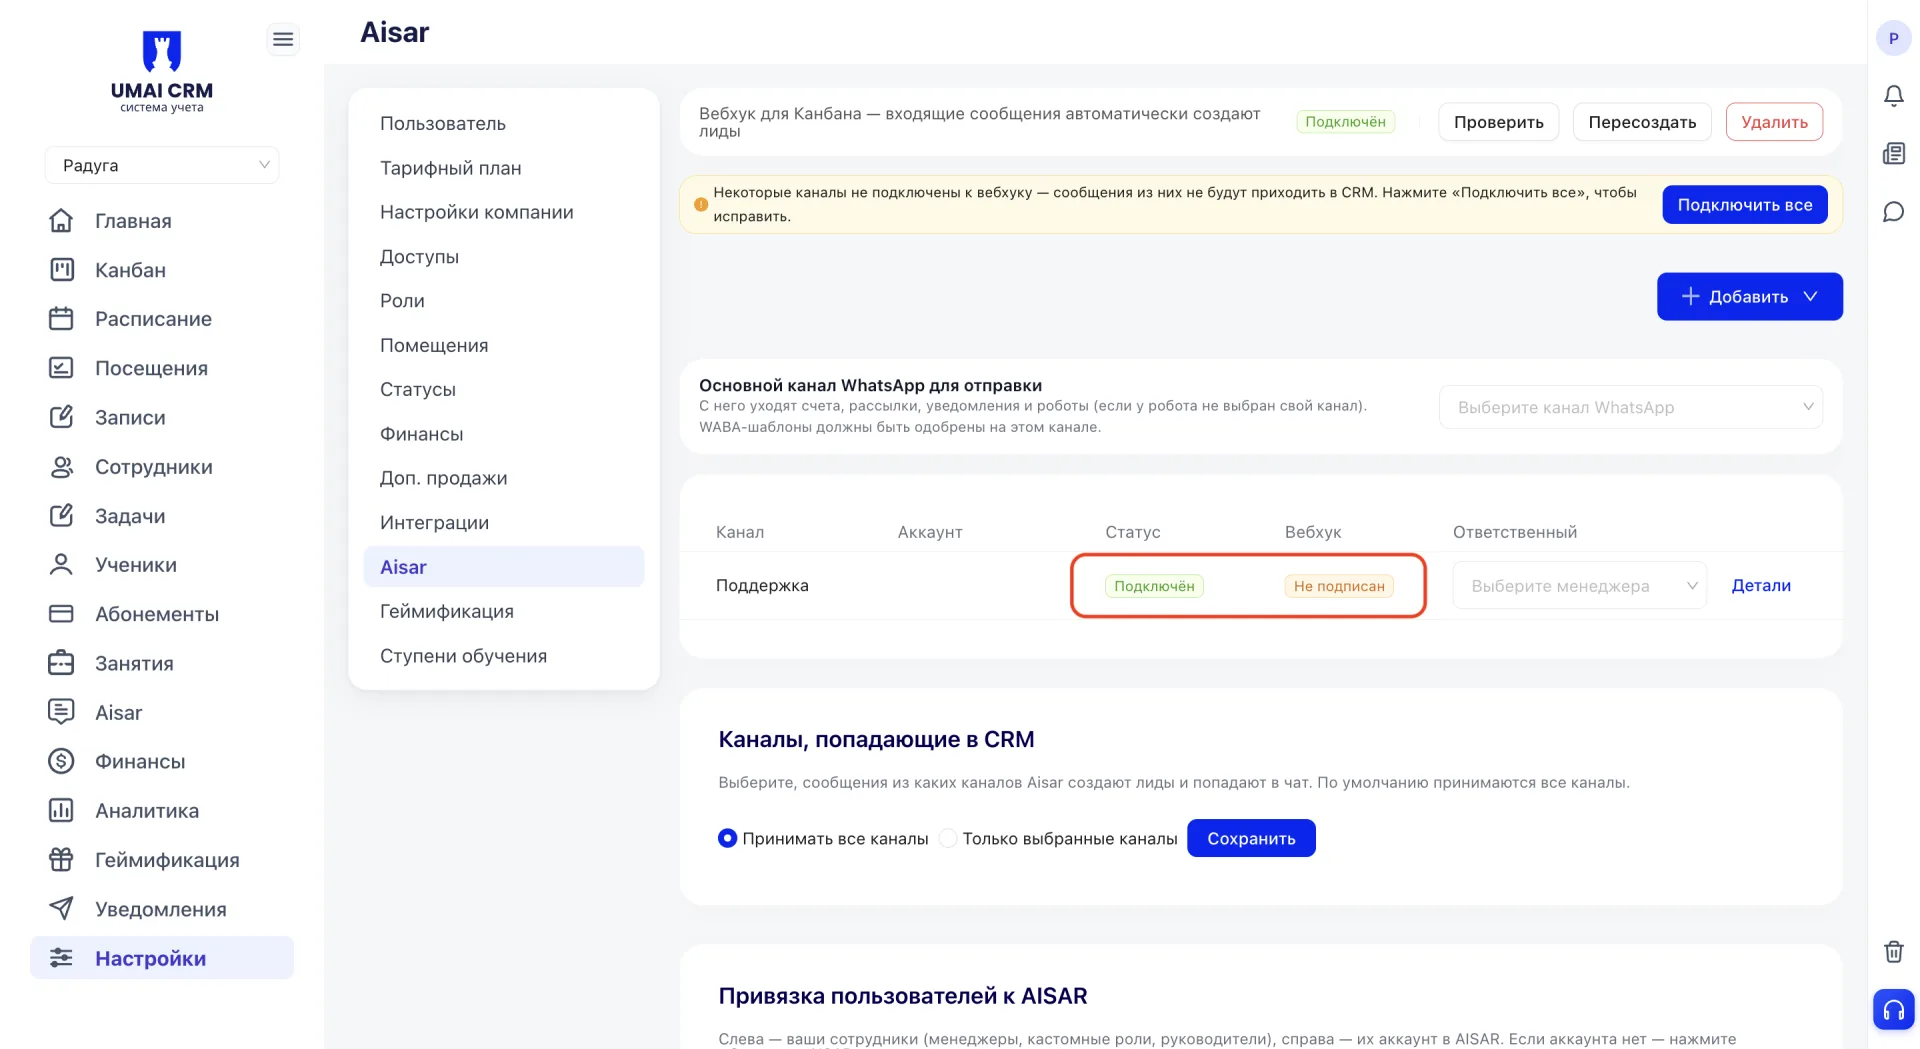Open Статусы settings section
This screenshot has width=1920, height=1049.
418,389
